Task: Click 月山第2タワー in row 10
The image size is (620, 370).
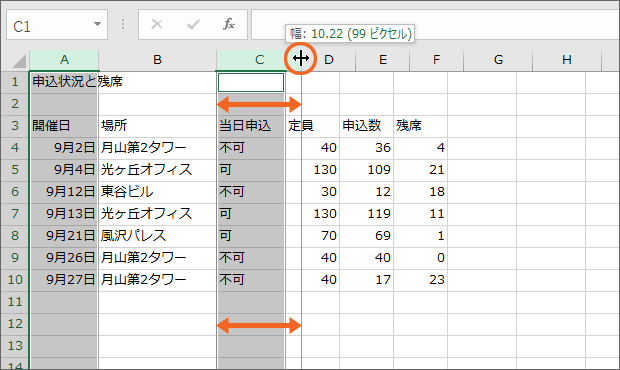Action: pos(157,280)
